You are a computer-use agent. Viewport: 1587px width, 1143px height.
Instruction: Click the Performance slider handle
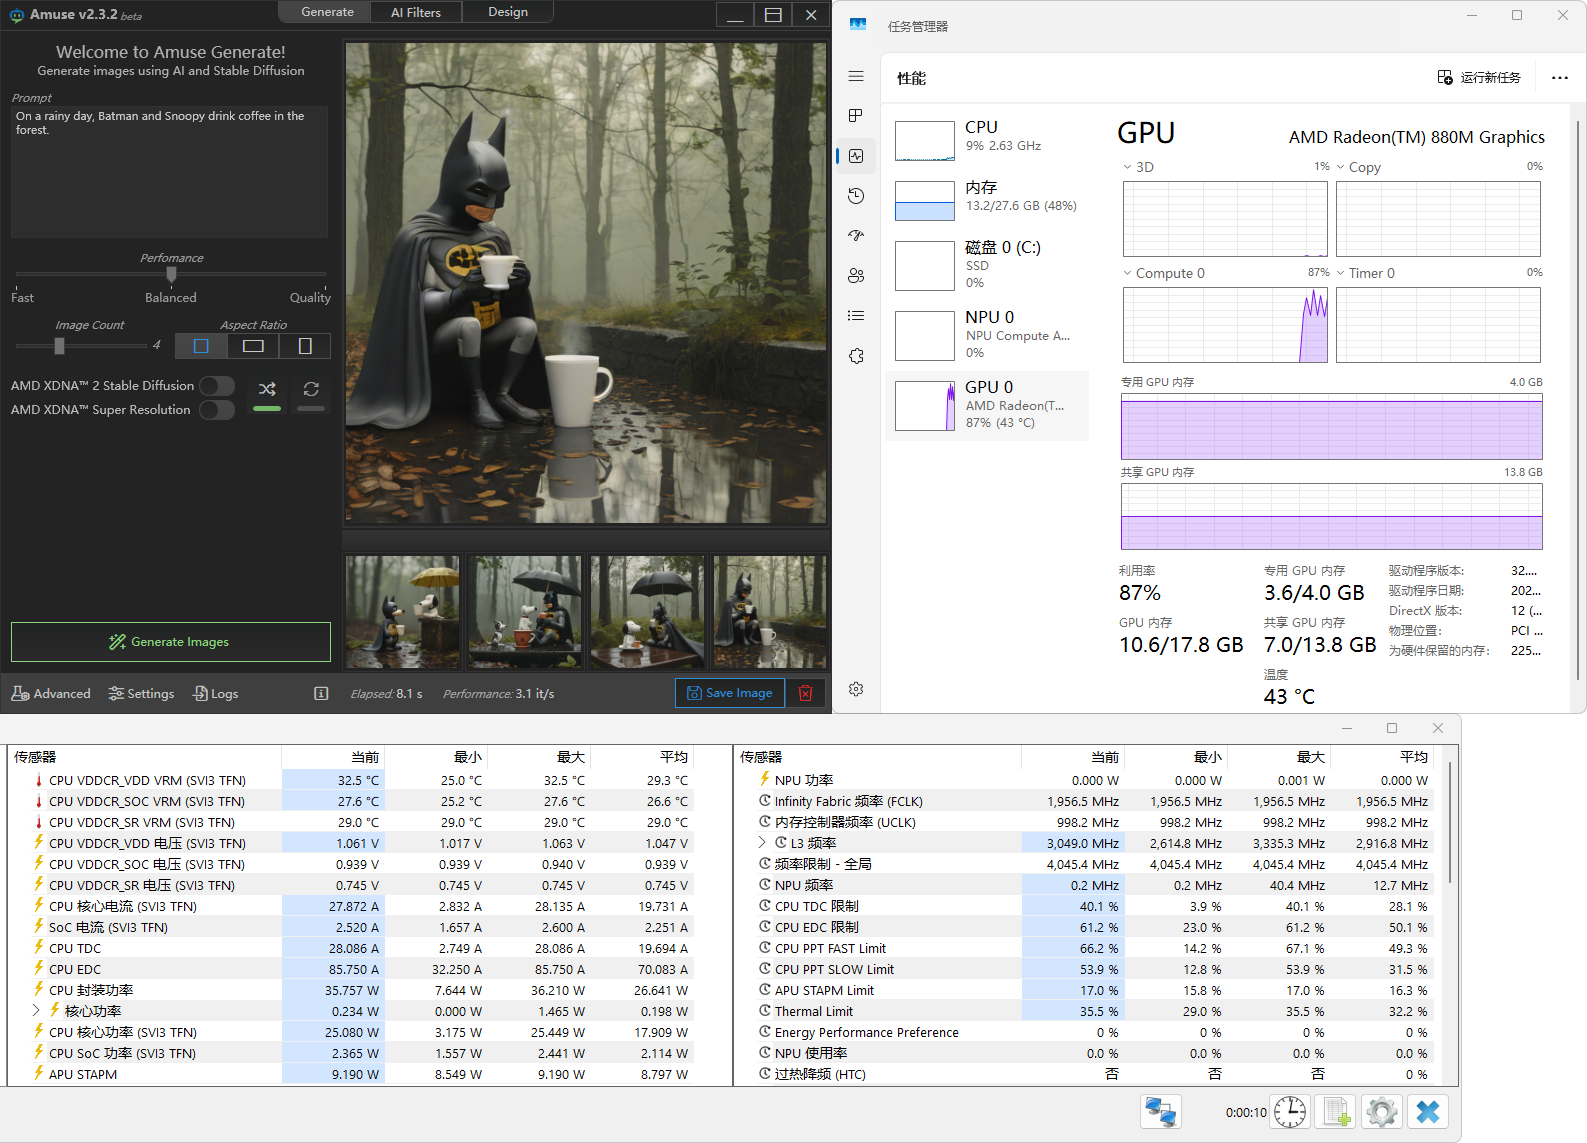point(171,274)
